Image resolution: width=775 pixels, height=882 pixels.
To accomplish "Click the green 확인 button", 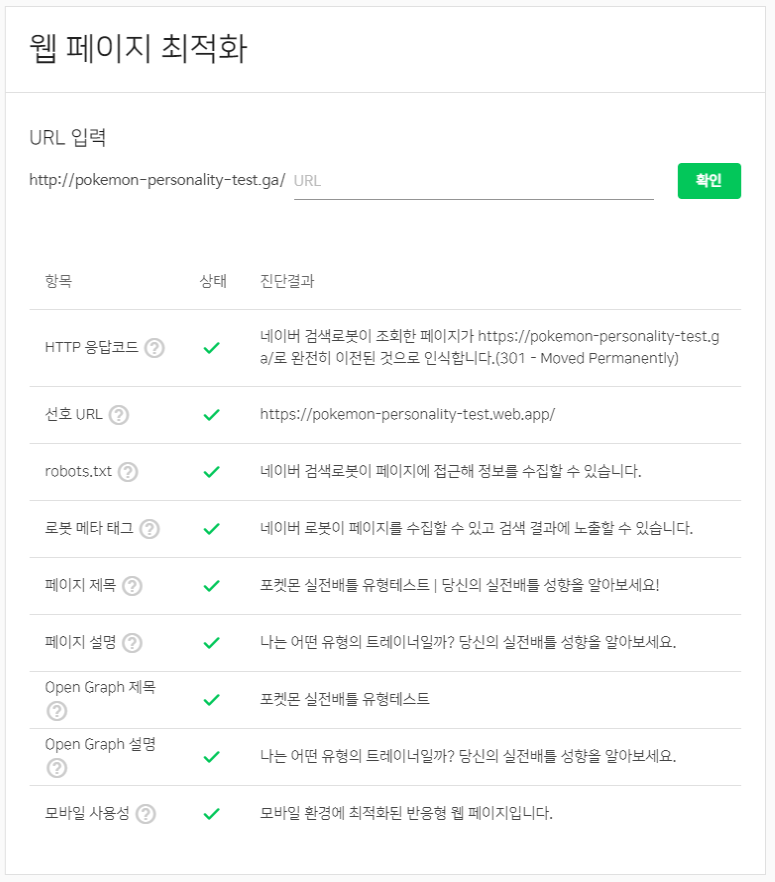I will pyautogui.click(x=709, y=181).
